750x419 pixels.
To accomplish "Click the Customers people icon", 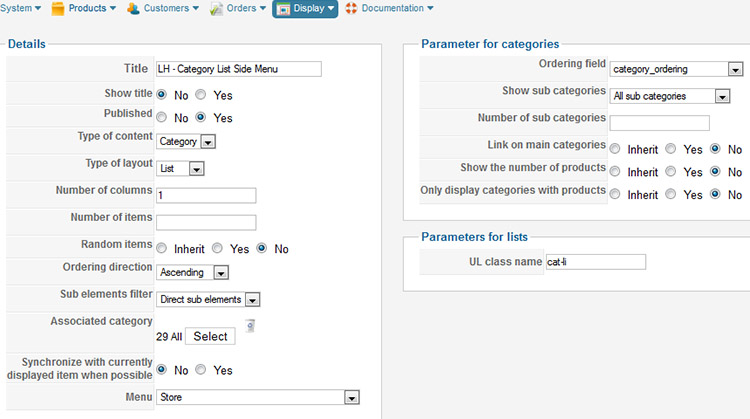I will pyautogui.click(x=133, y=9).
